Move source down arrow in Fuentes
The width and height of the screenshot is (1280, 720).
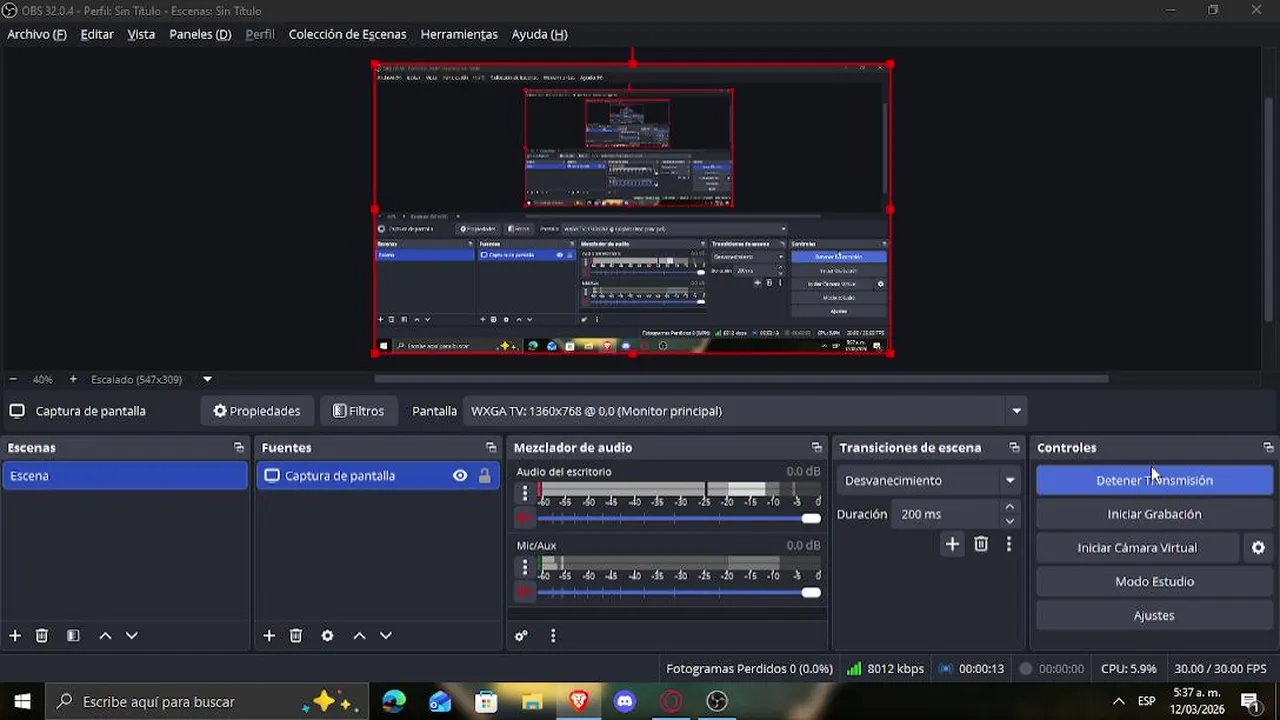coord(386,636)
